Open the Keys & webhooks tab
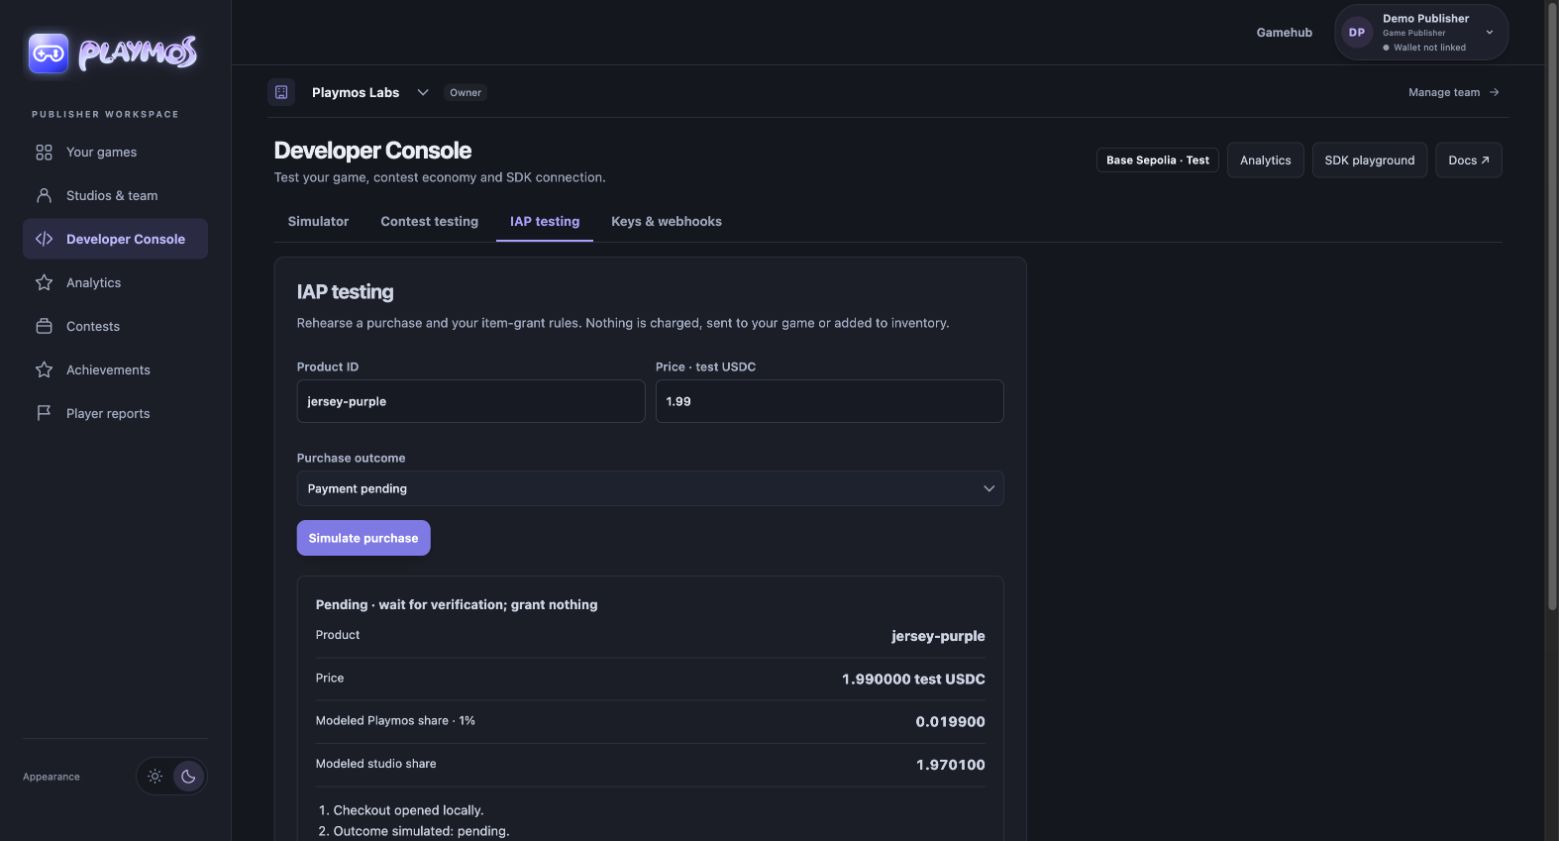 point(666,221)
